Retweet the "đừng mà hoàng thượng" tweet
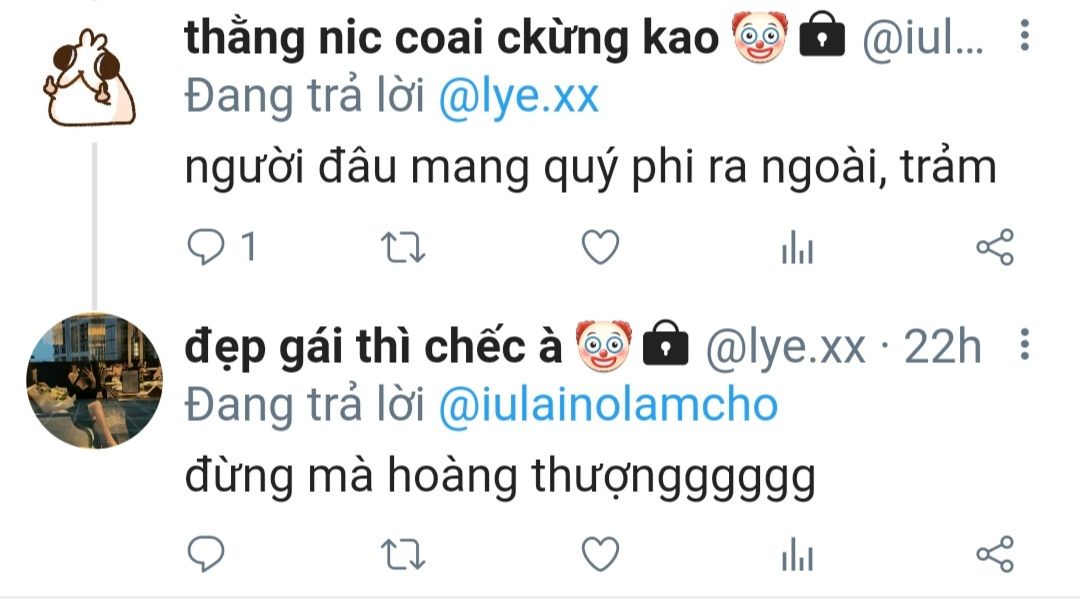 (x=403, y=554)
